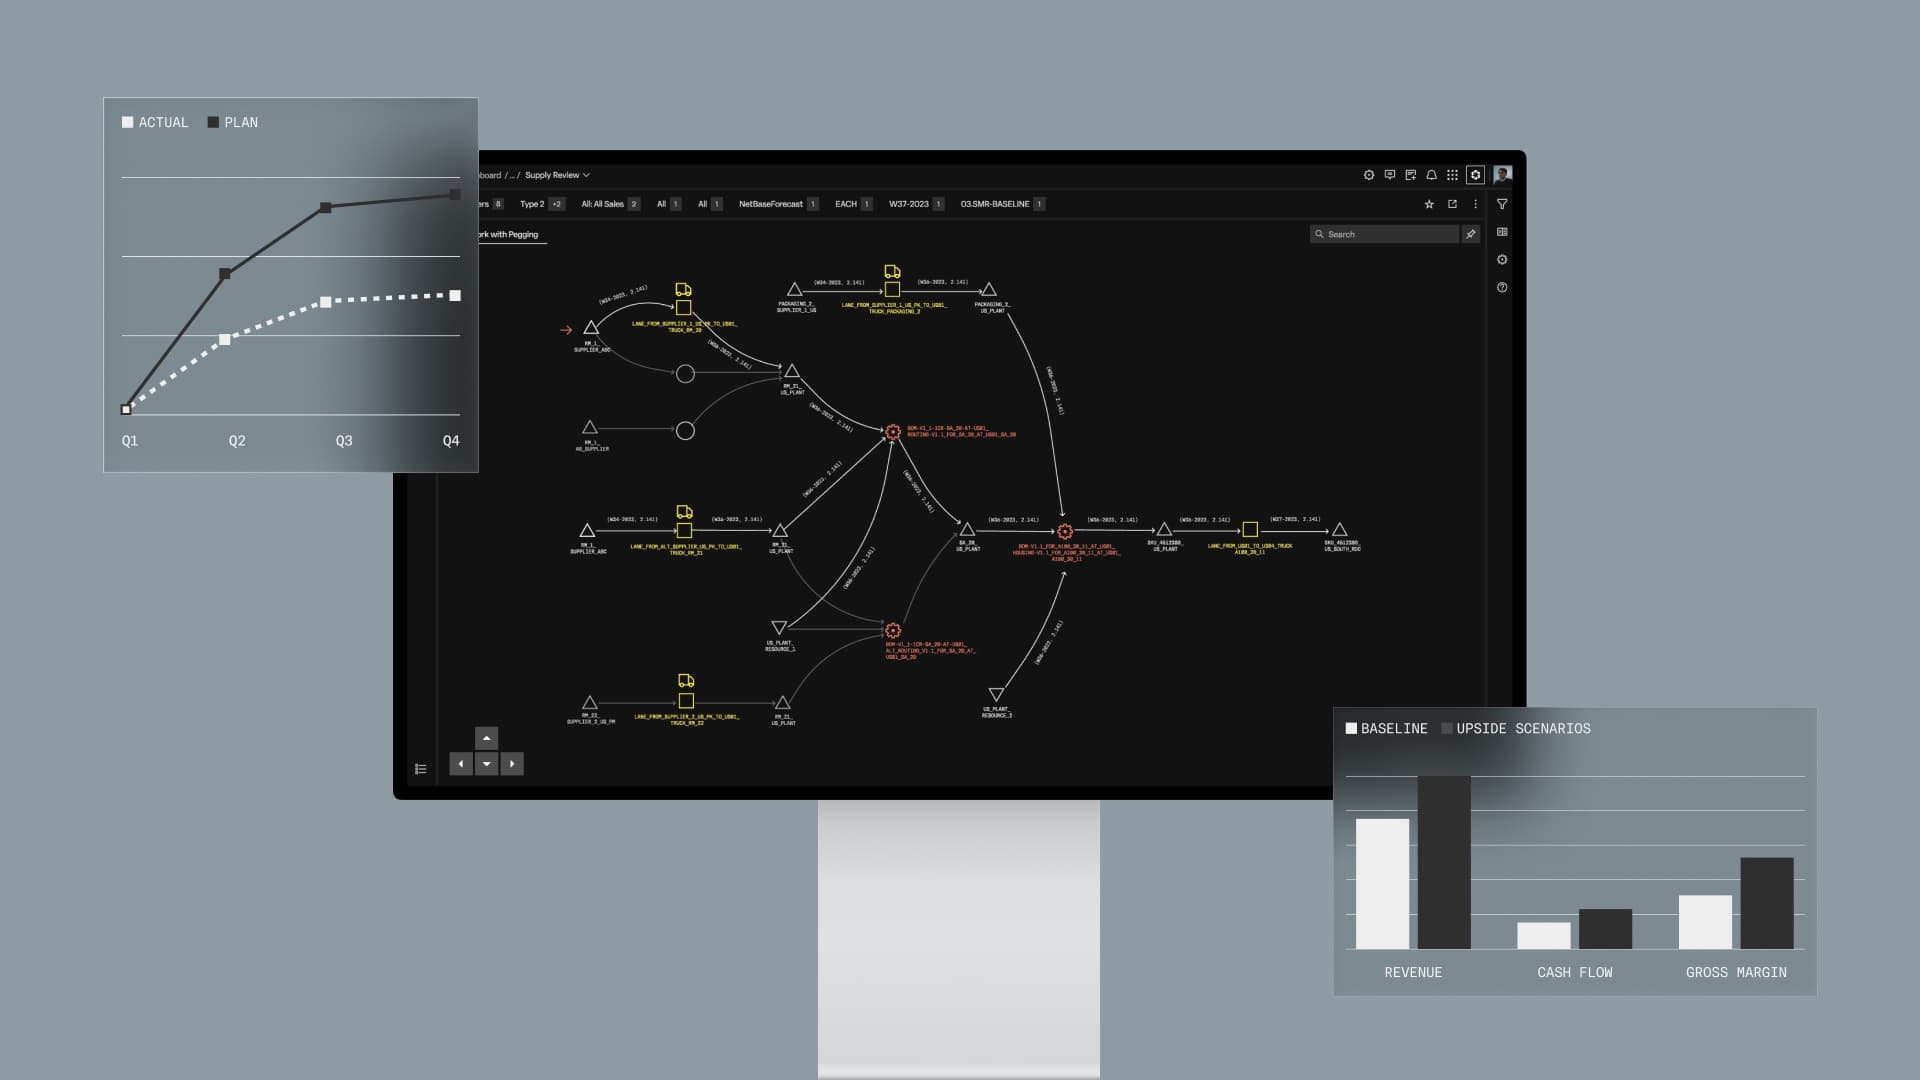Screen dimensions: 1920x1080
Task: Open the apps grid icon
Action: [x=1452, y=175]
